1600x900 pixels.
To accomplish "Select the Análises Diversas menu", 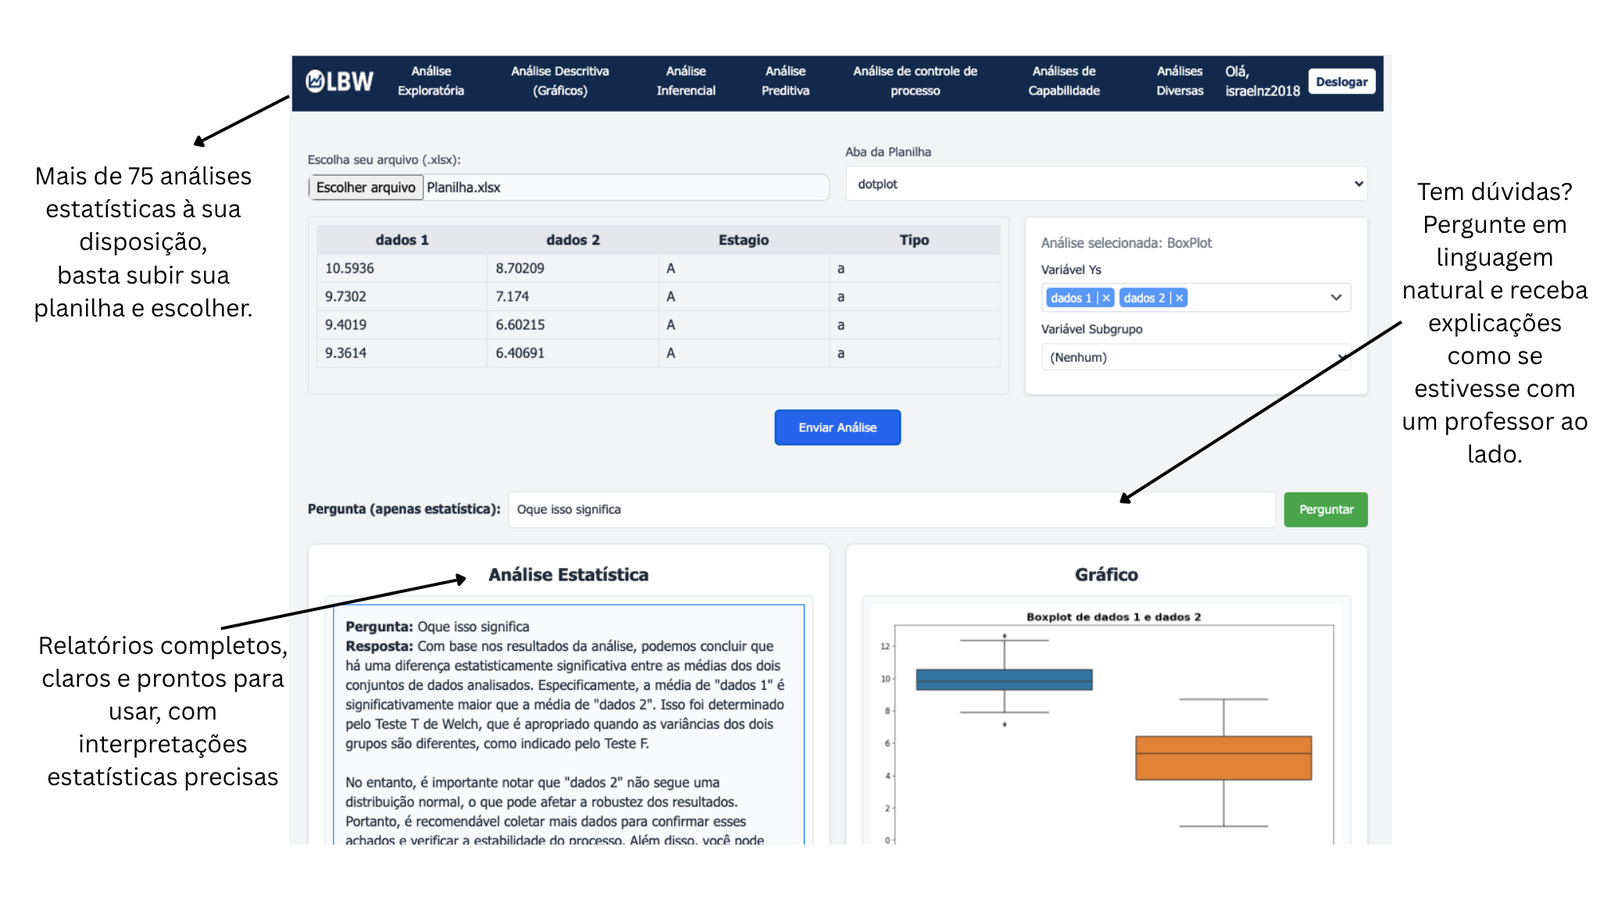I will 1180,81.
